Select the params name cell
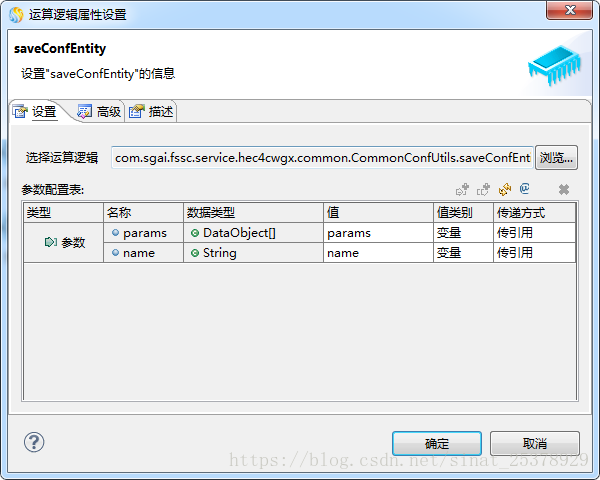600x480 pixels. 143,233
